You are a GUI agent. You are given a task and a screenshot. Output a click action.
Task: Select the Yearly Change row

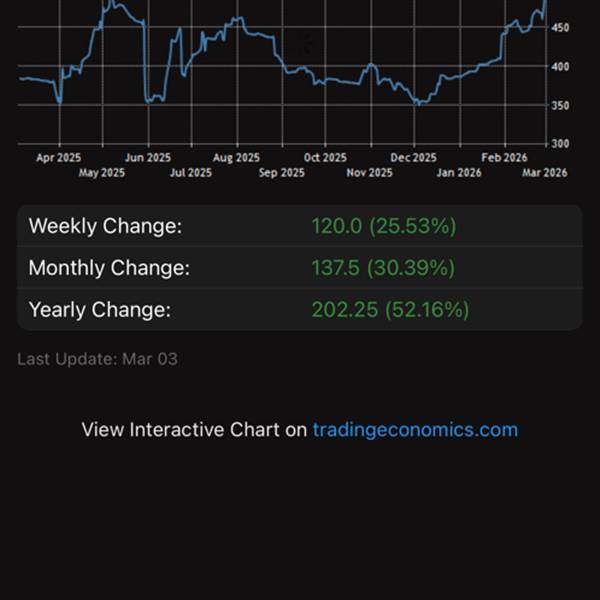click(300, 309)
